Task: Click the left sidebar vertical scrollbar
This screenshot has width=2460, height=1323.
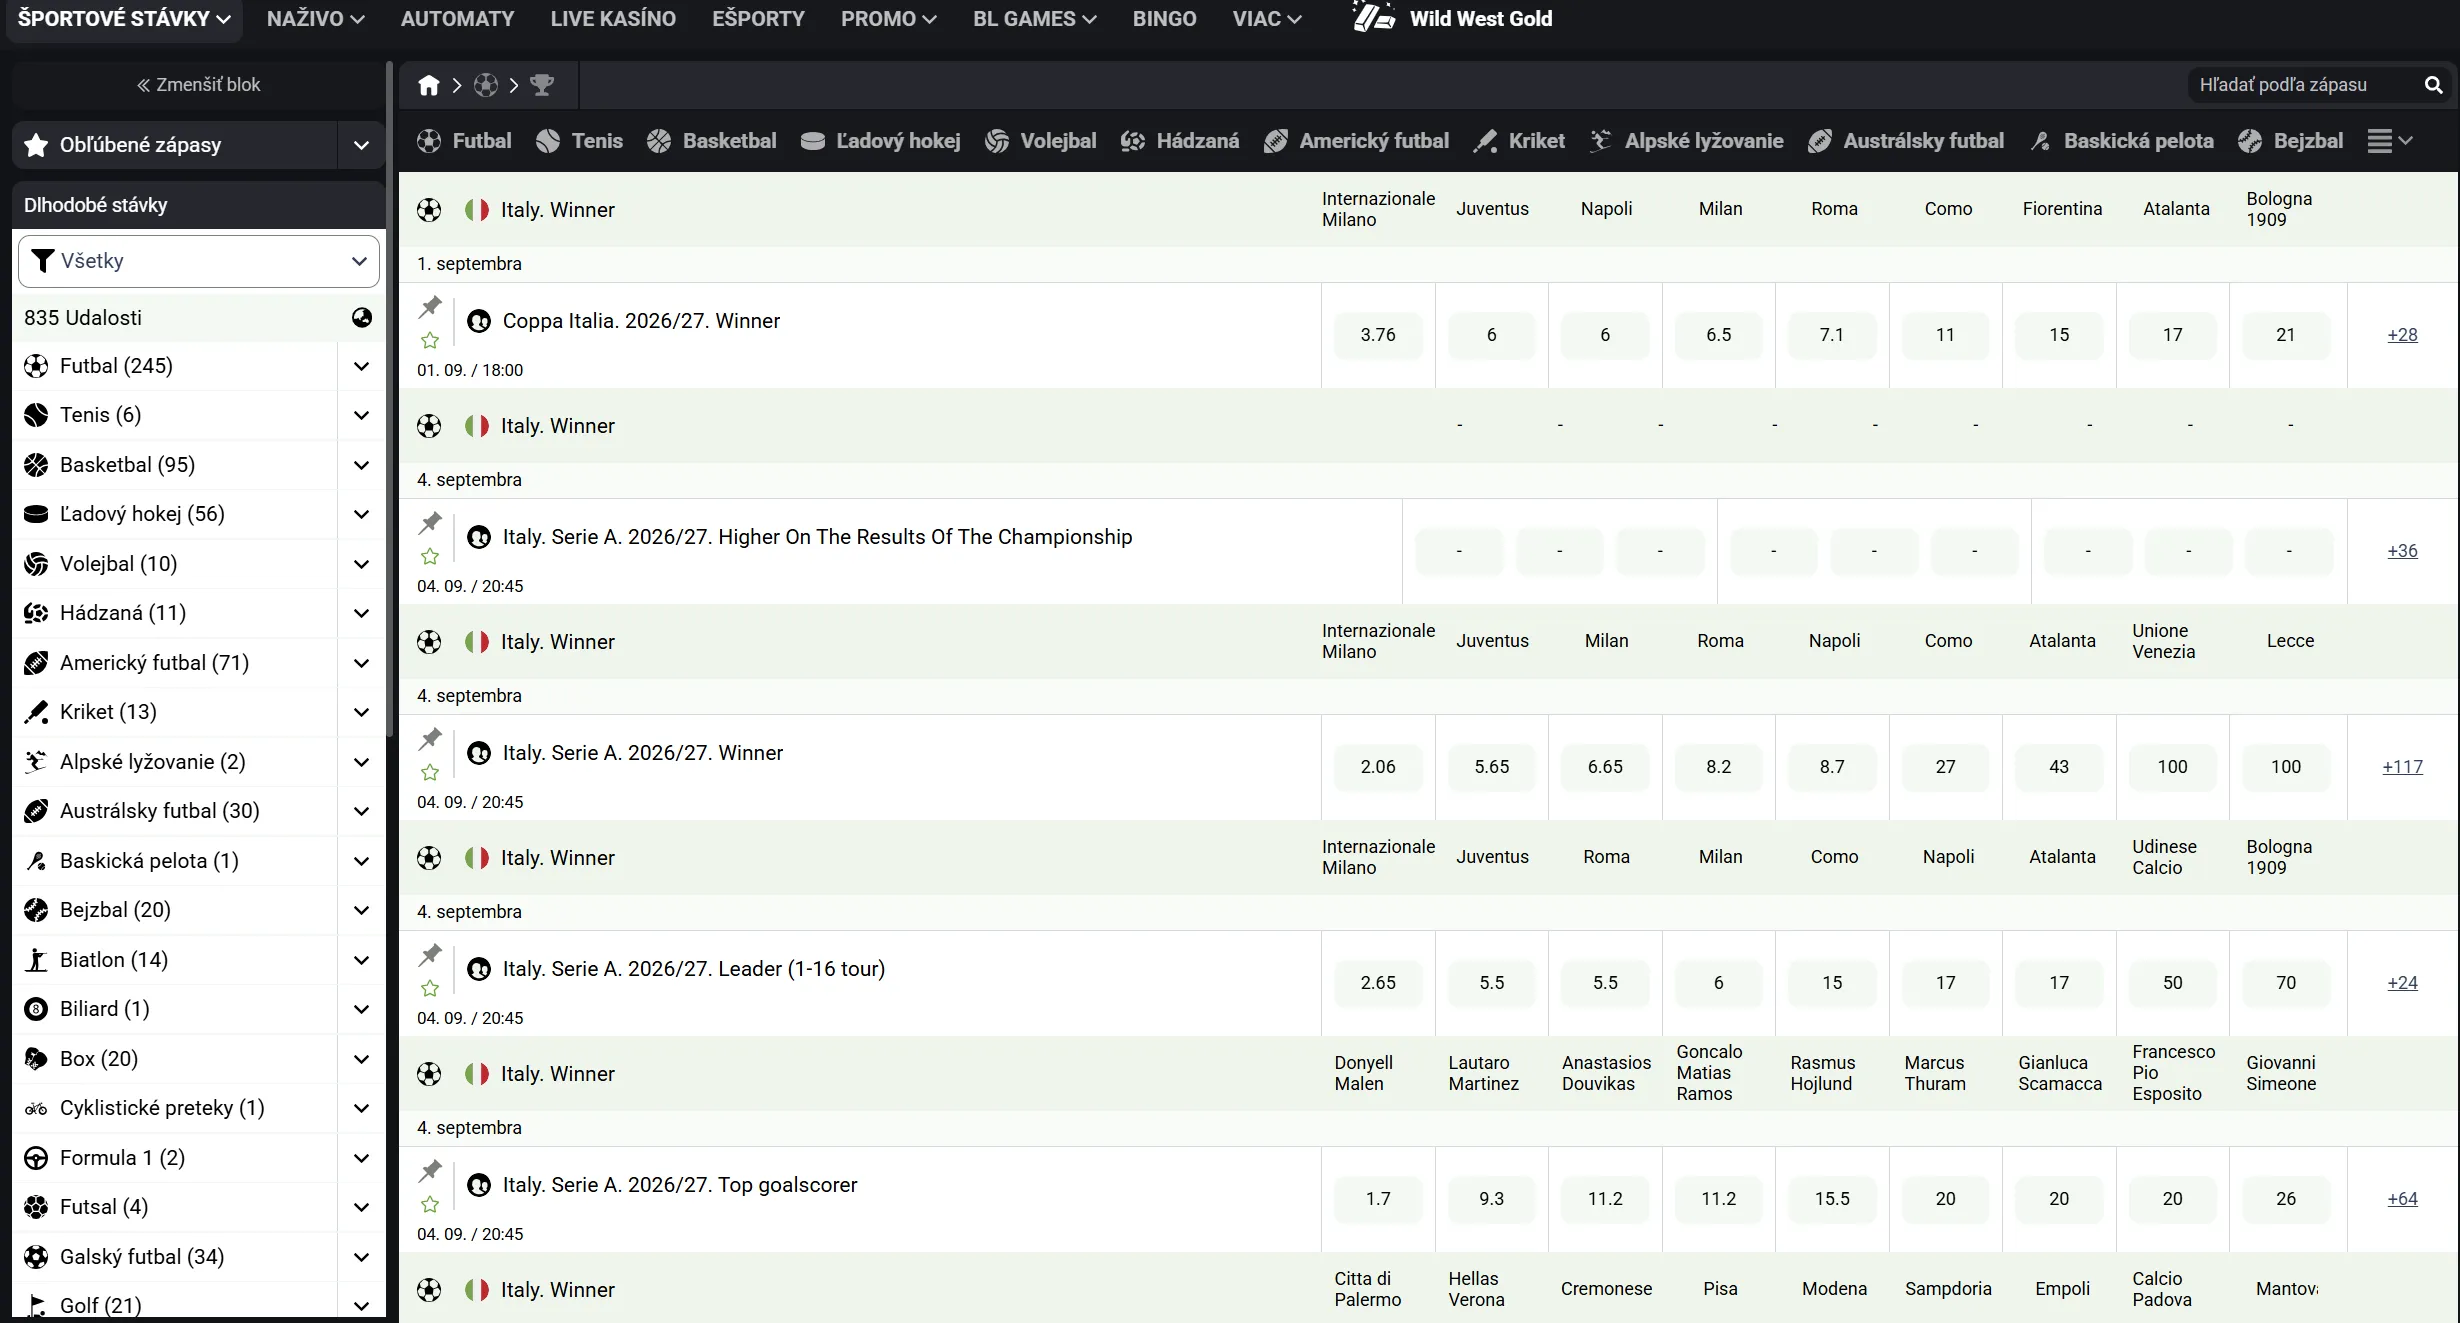Action: [389, 400]
